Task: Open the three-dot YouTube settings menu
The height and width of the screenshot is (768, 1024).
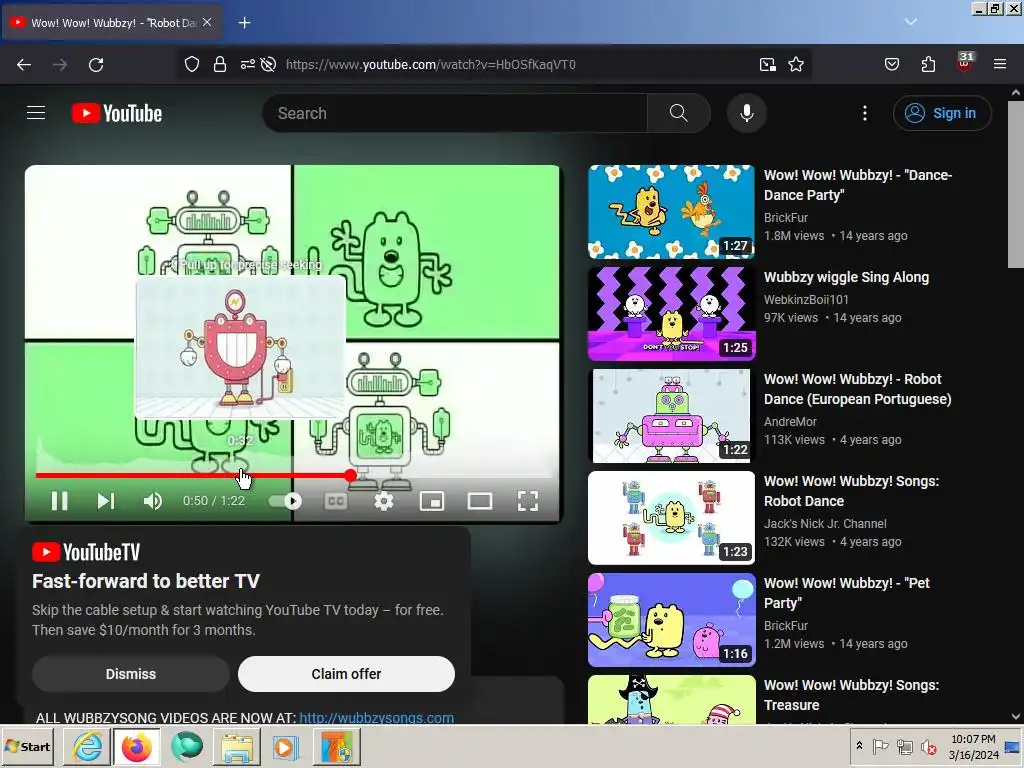Action: [865, 113]
